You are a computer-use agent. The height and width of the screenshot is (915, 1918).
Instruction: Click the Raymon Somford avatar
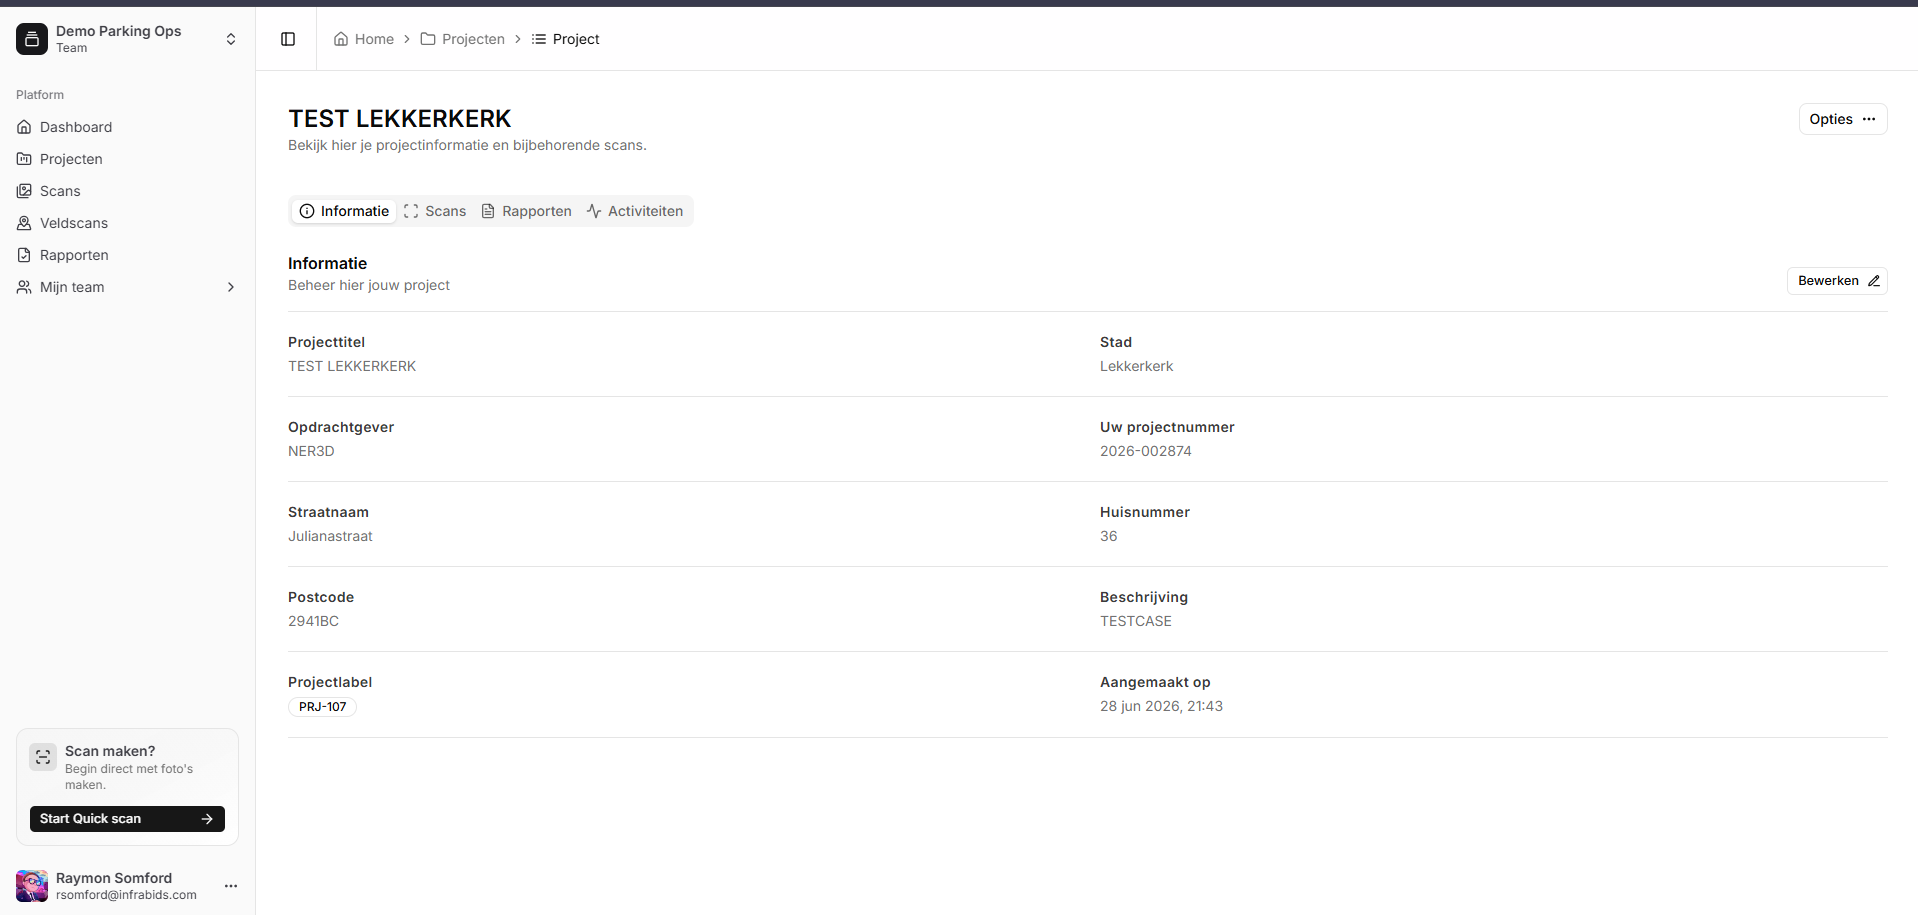click(32, 886)
